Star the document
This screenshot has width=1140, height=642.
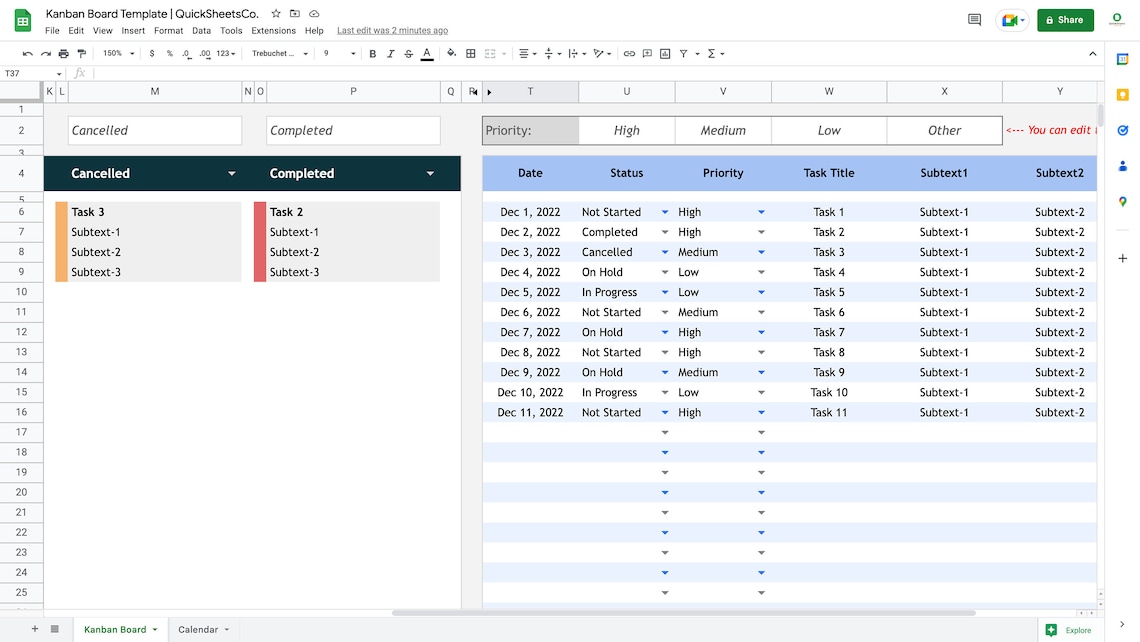276,14
